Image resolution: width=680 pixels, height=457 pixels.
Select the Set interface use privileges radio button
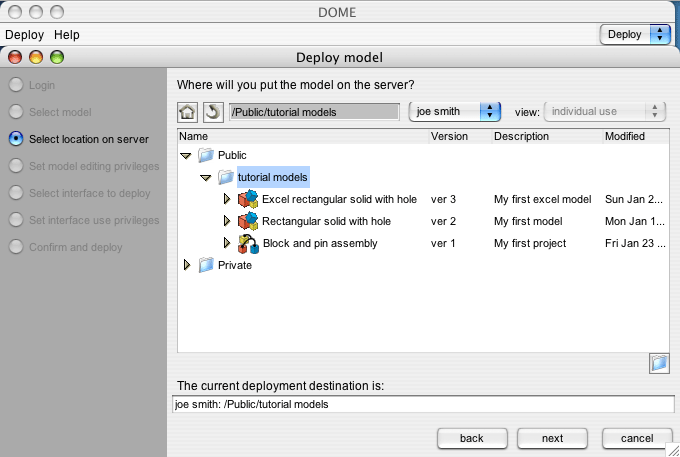click(x=16, y=220)
